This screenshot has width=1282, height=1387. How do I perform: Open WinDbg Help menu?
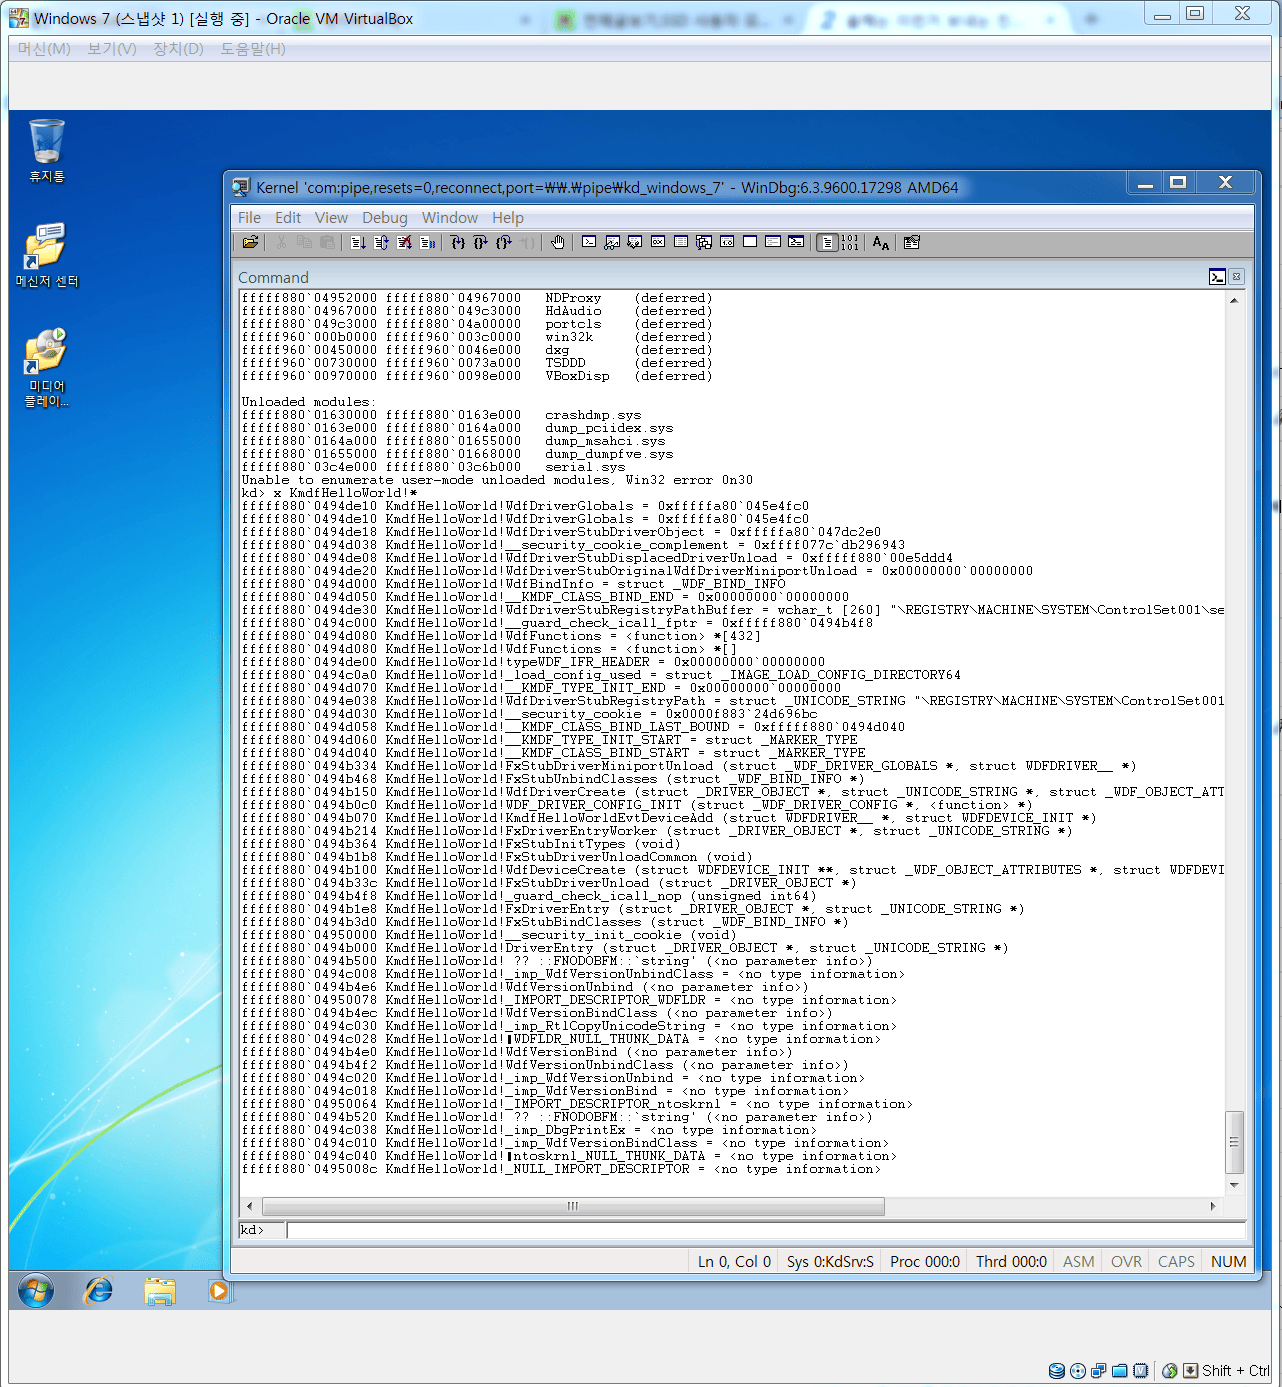tap(508, 217)
